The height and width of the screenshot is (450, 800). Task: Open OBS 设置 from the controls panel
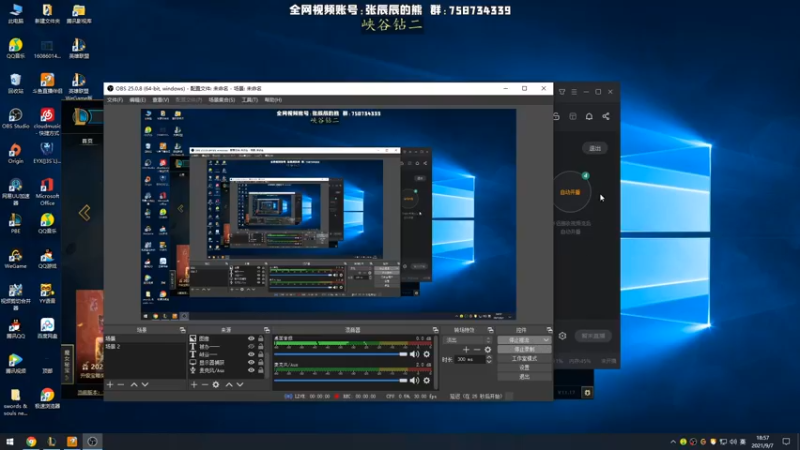[x=524, y=367]
